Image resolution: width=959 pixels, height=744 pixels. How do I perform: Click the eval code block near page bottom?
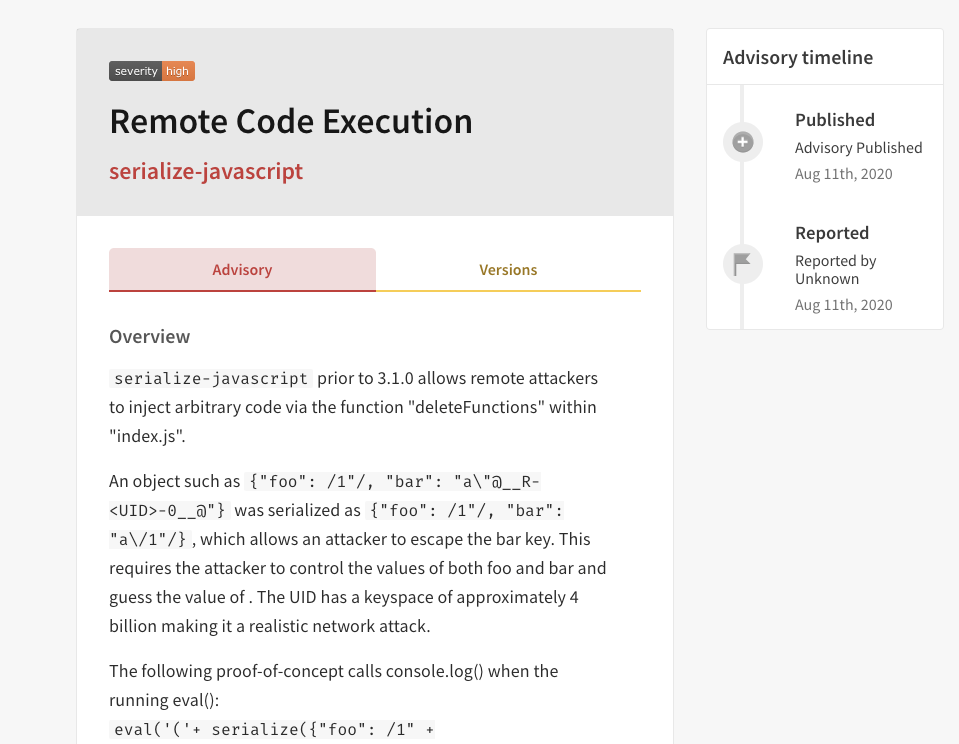tap(275, 729)
